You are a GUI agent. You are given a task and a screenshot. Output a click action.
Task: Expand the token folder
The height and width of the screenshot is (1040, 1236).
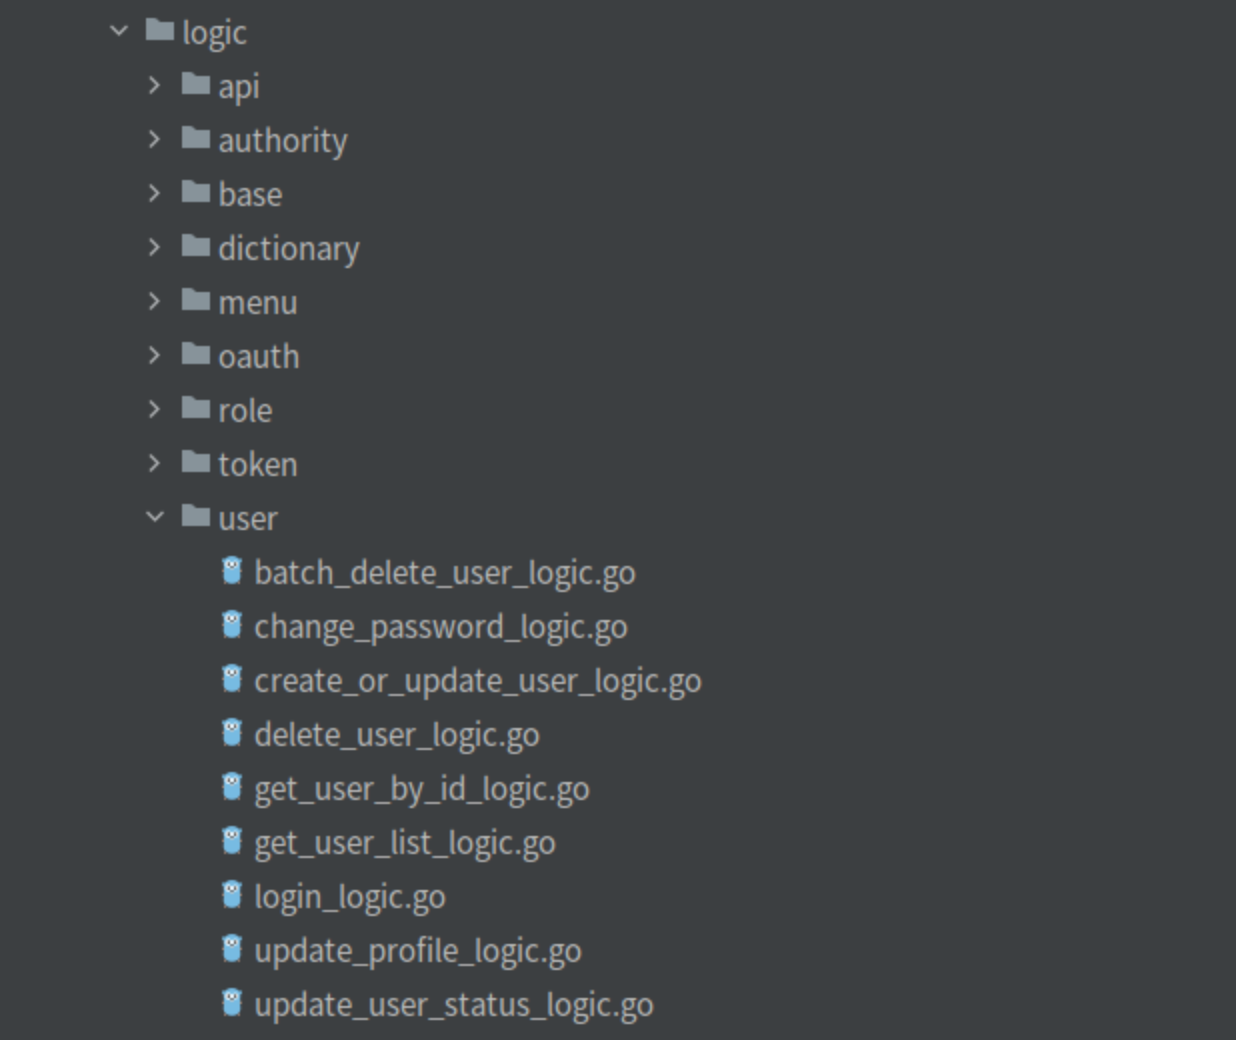point(154,463)
